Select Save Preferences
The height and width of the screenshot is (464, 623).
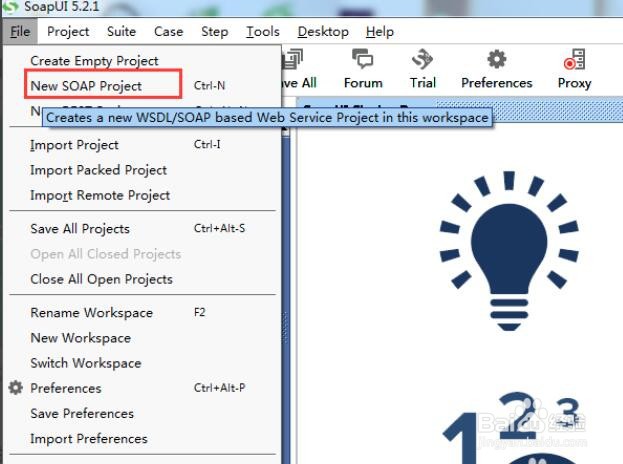pos(142,414)
